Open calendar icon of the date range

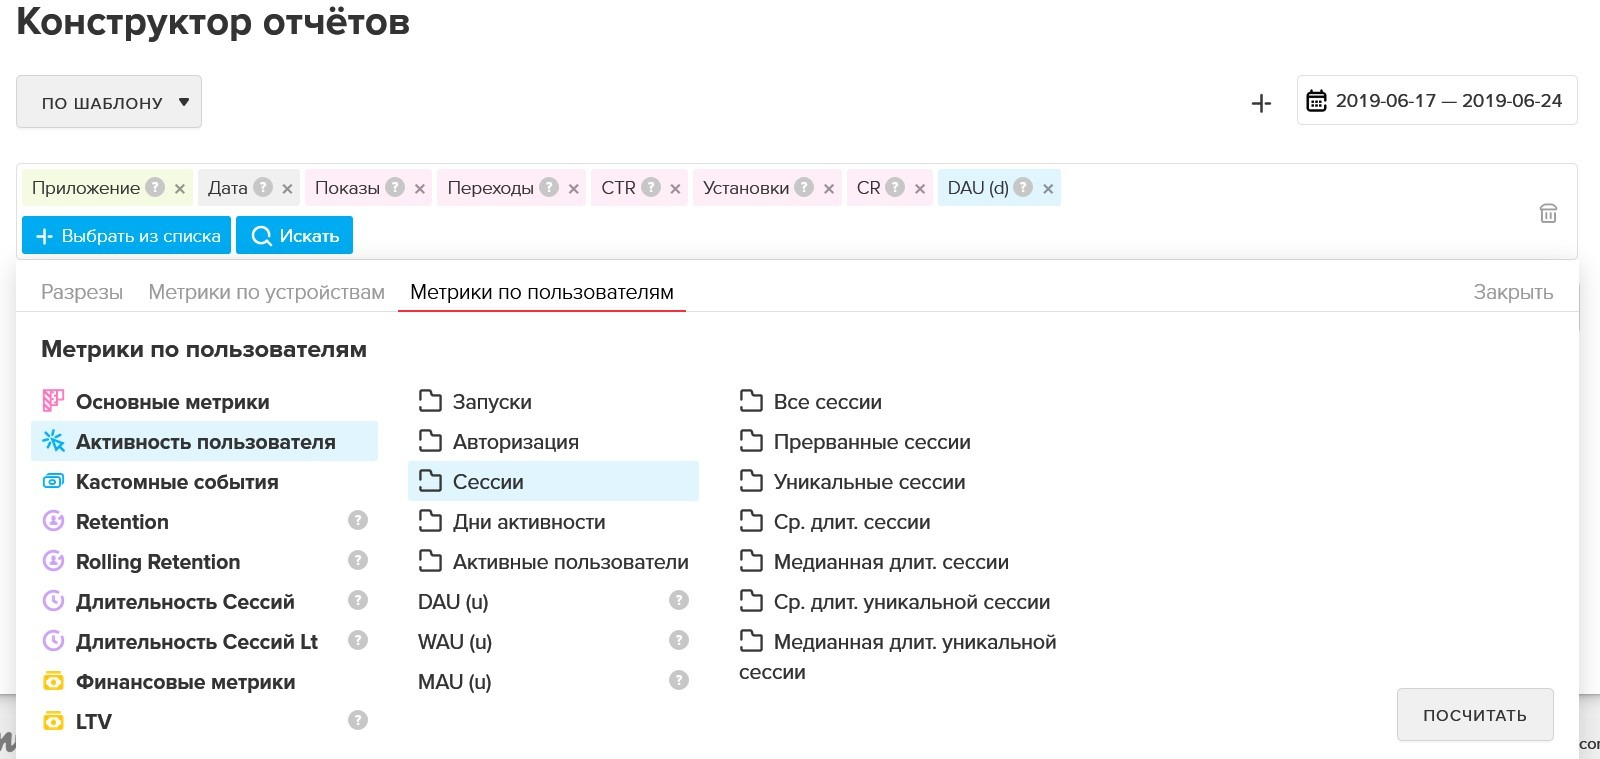coord(1317,101)
